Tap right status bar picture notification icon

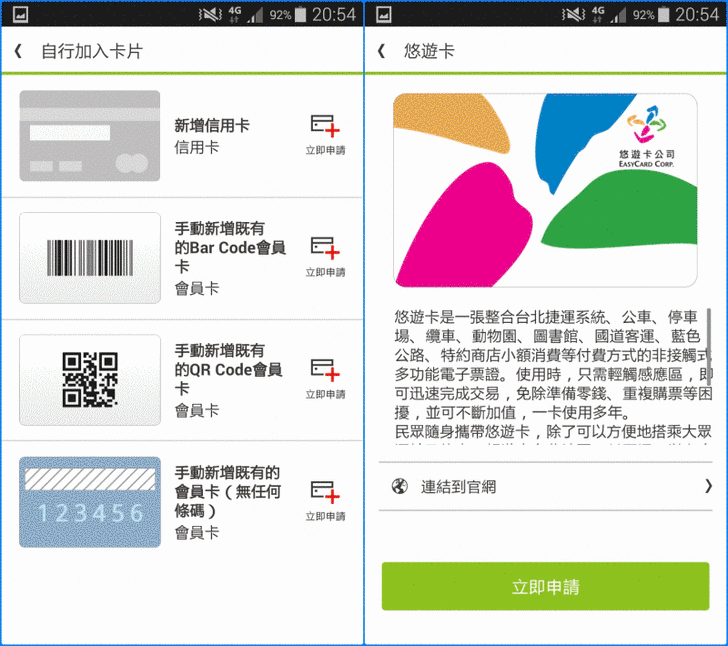tap(383, 14)
